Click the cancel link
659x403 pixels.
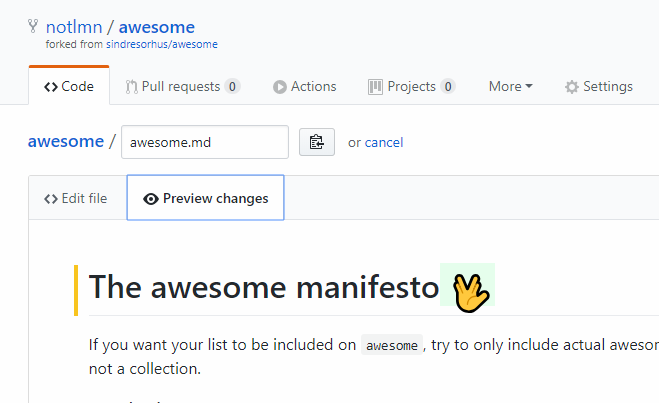384,142
